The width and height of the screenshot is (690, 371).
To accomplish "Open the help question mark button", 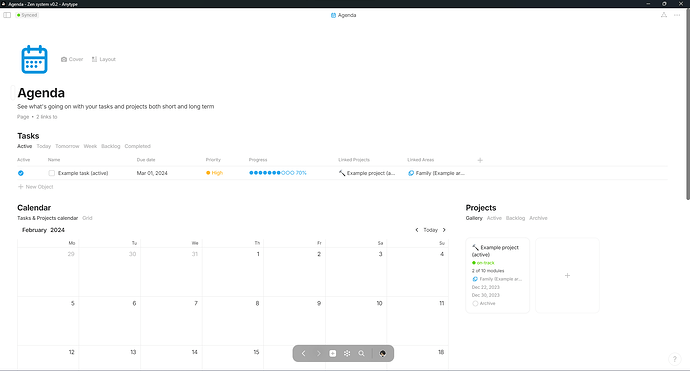I will (675, 359).
